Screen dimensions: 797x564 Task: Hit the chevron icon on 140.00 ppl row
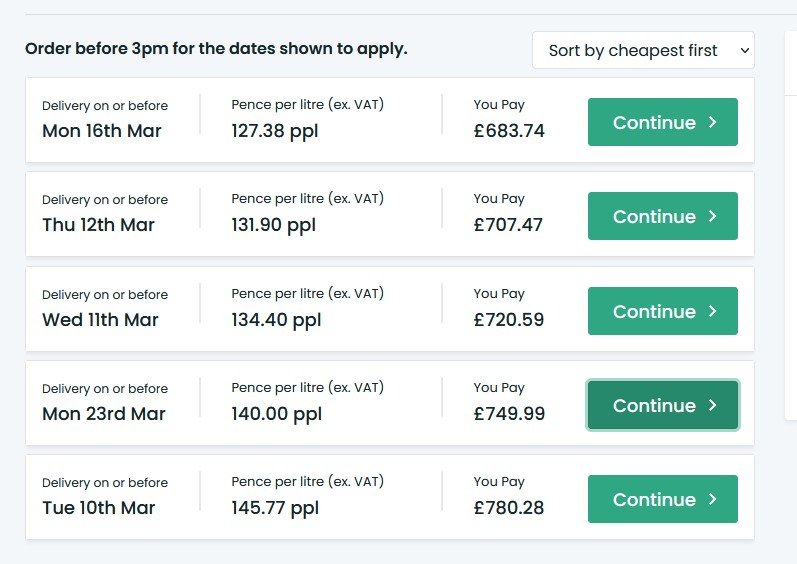click(x=713, y=405)
